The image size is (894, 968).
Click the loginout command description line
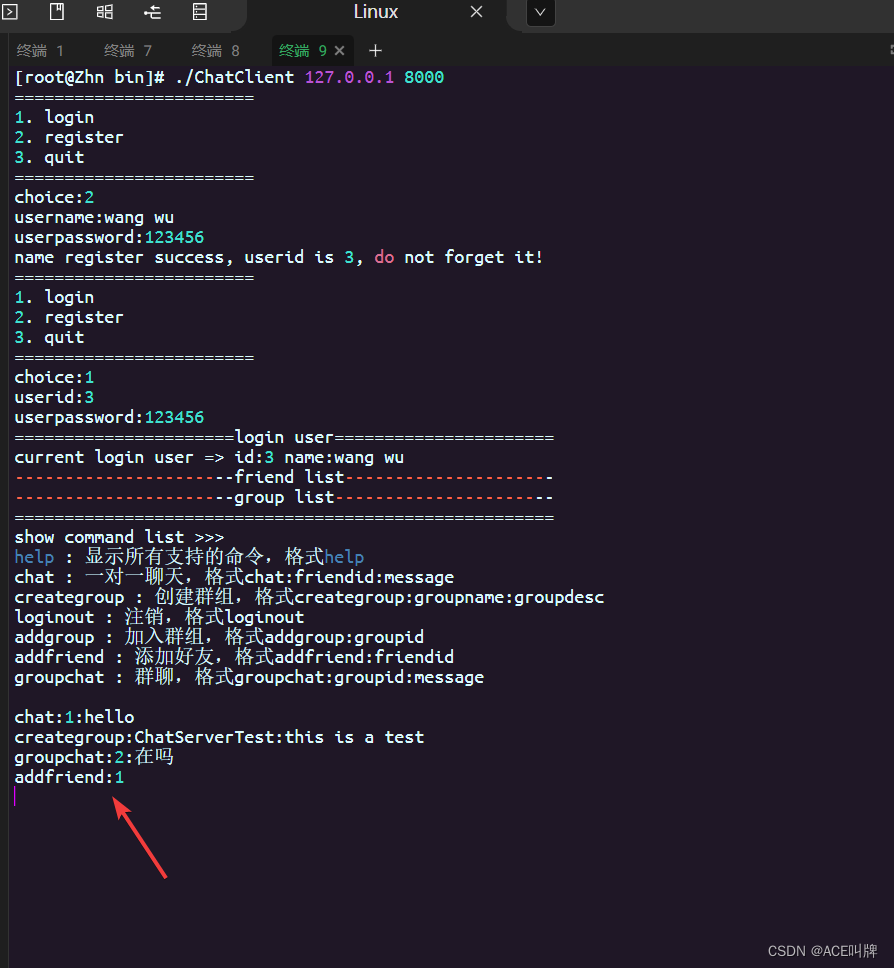click(159, 617)
